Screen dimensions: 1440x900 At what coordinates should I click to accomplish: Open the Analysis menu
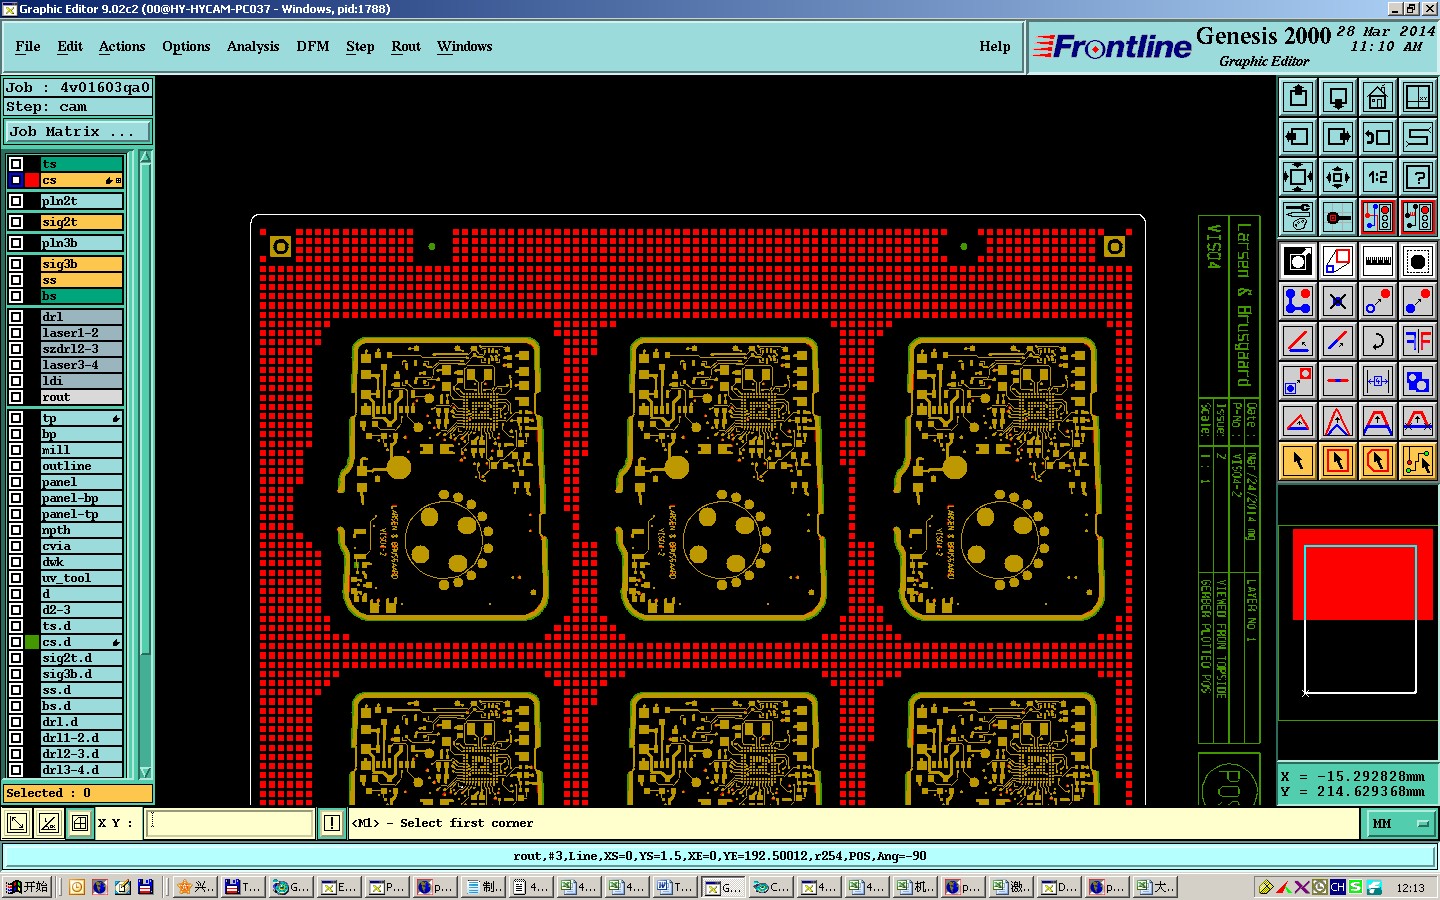pos(253,46)
